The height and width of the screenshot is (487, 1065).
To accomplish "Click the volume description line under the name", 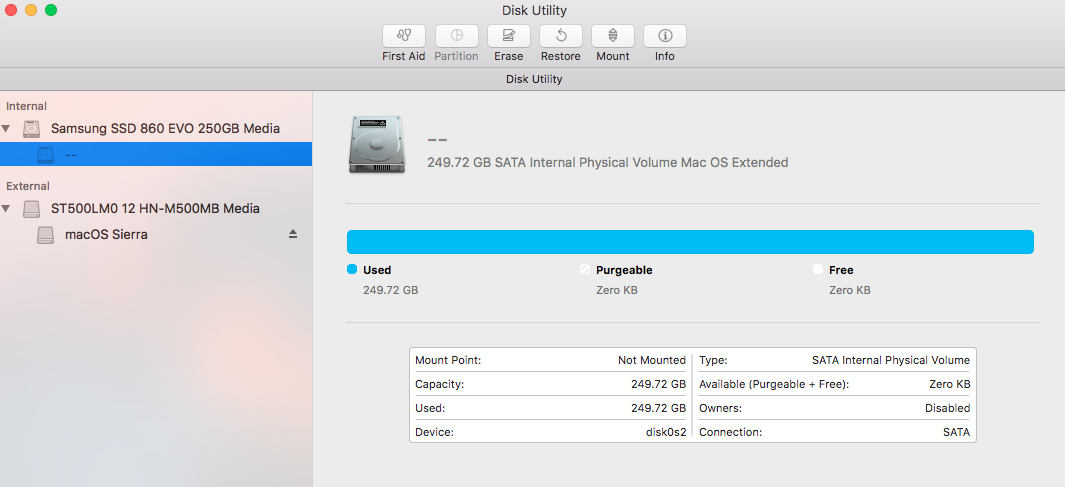I will (607, 163).
